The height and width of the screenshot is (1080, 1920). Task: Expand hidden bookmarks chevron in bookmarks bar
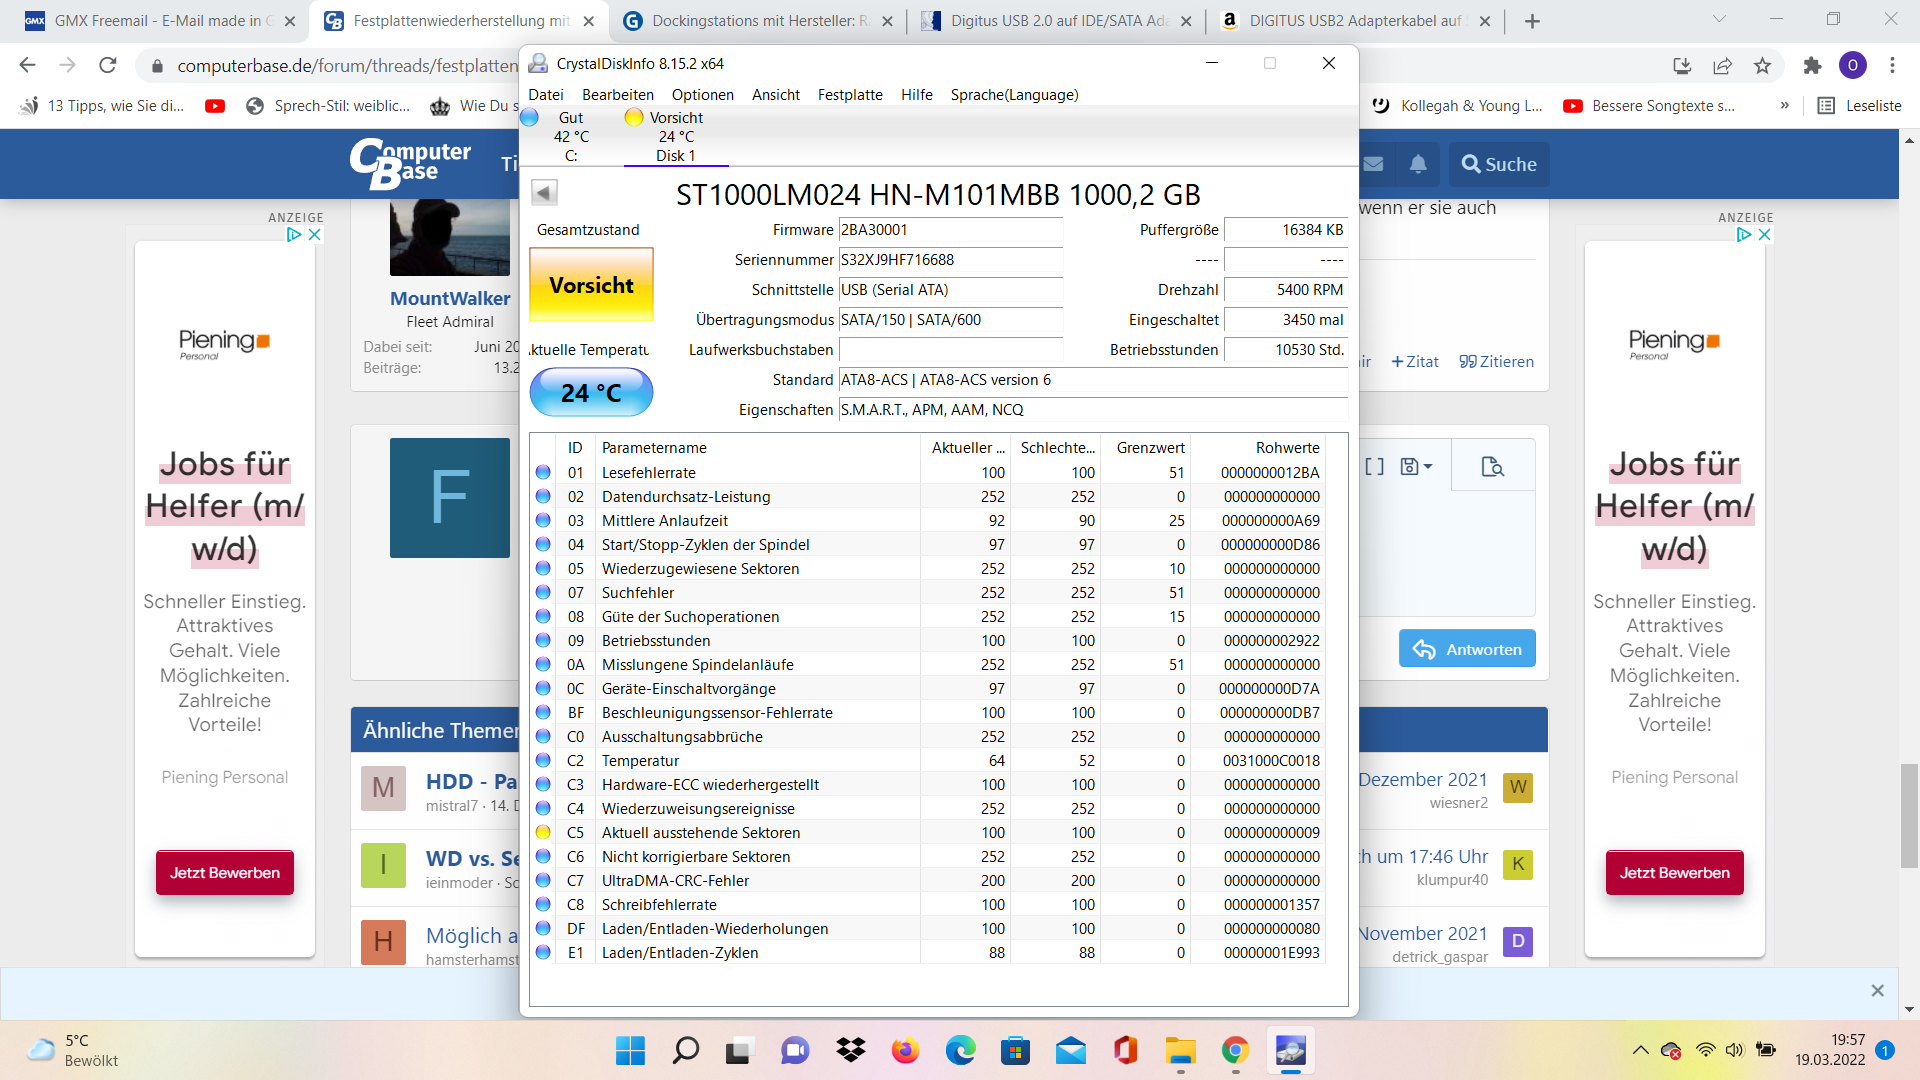coord(1784,106)
